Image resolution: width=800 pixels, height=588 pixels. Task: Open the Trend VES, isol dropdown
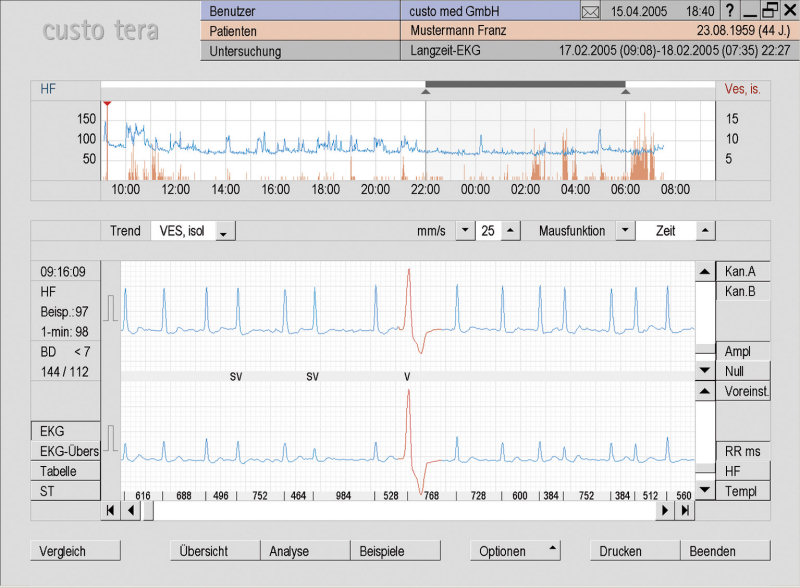224,232
